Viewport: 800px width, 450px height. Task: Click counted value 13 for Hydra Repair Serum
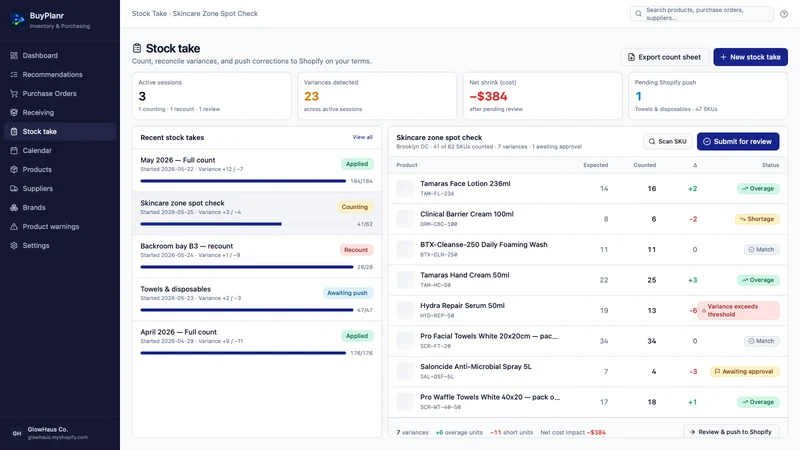pyautogui.click(x=652, y=310)
